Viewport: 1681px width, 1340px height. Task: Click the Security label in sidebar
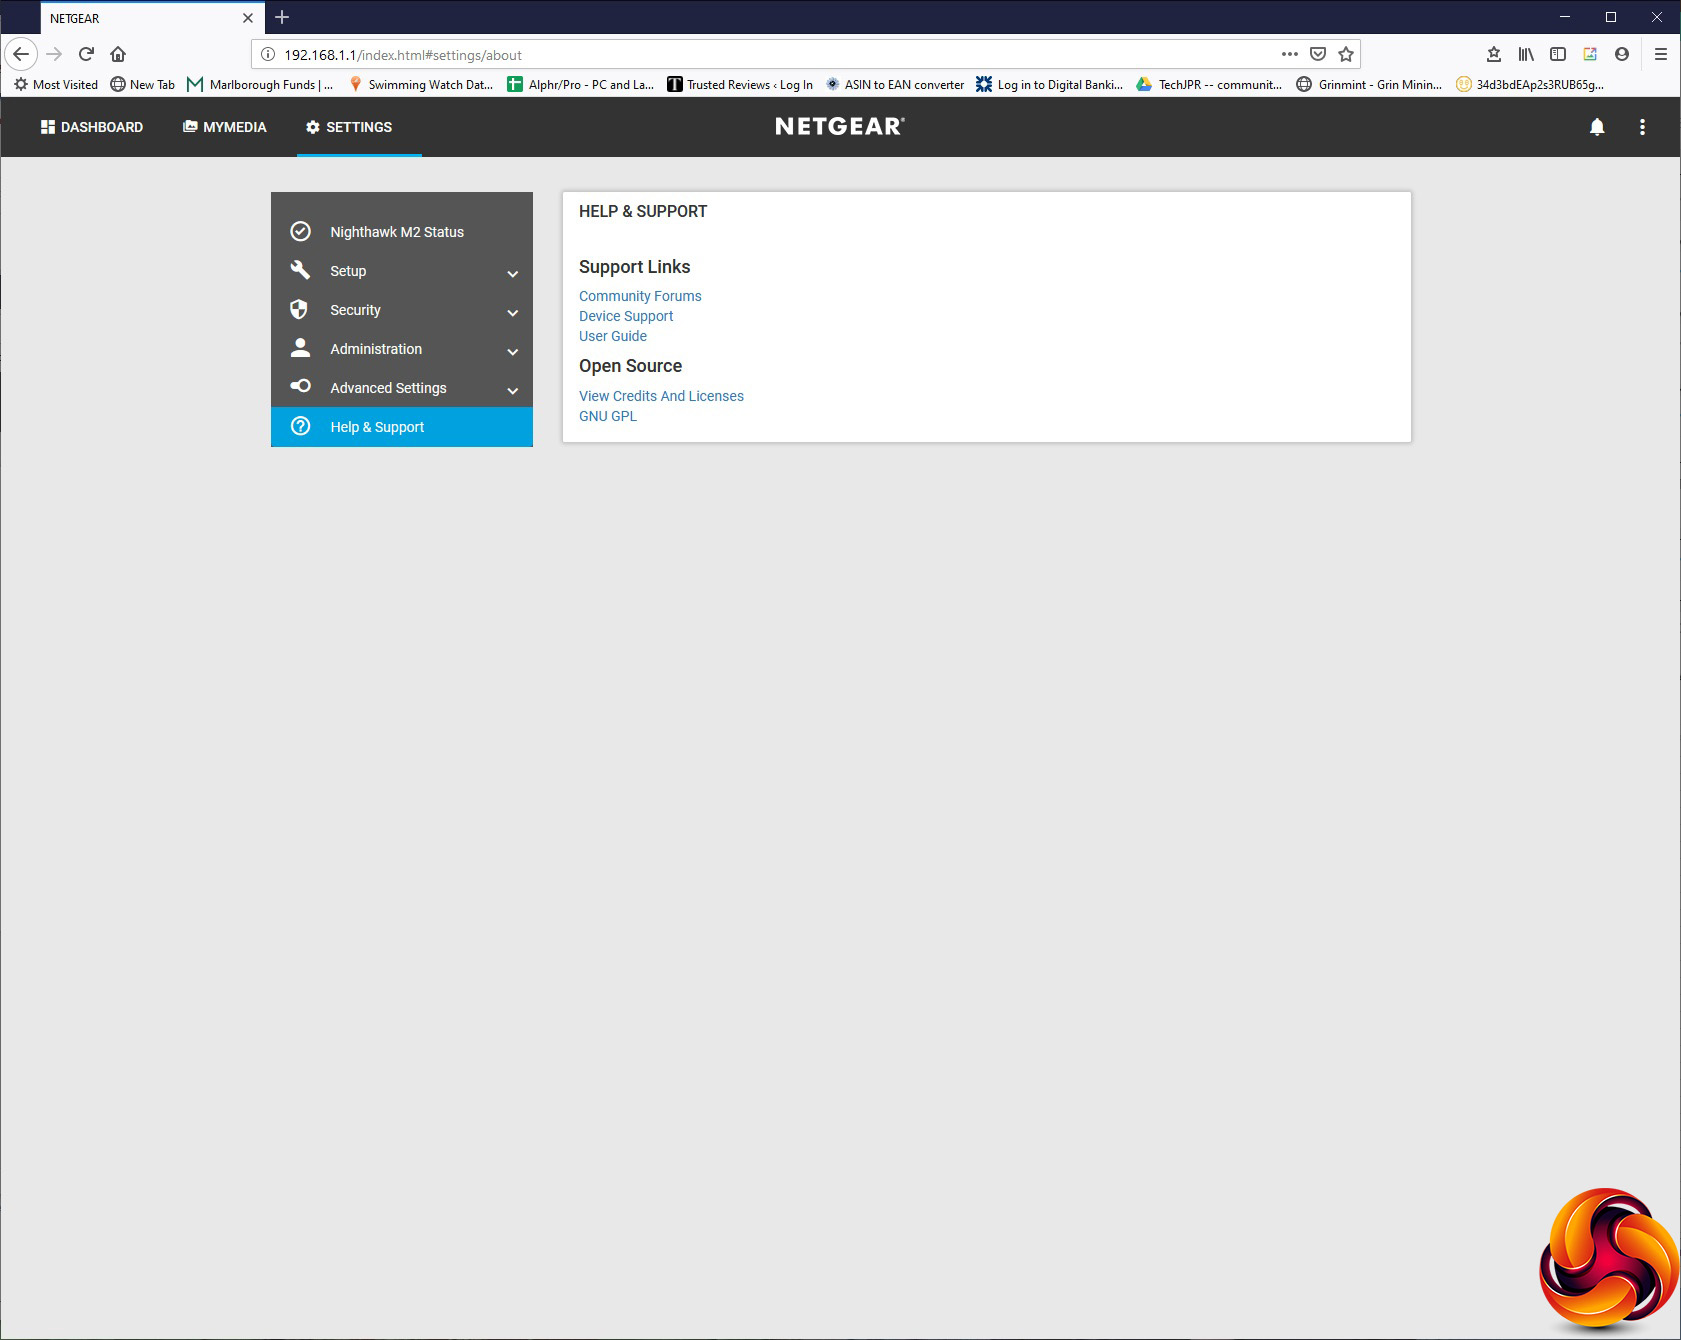[355, 310]
